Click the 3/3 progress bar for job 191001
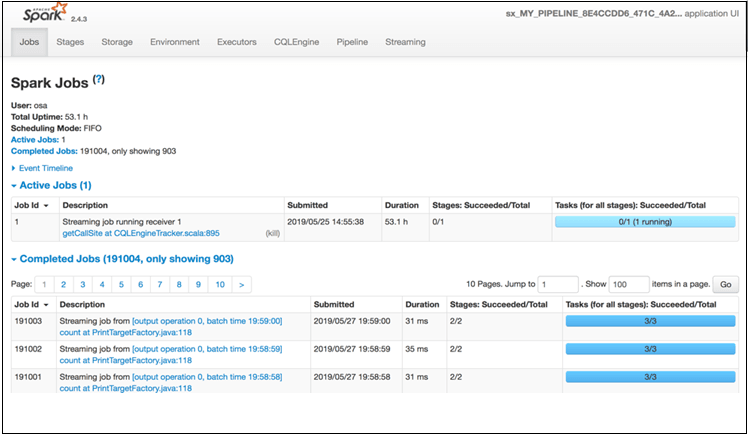Screen dimensions: 748x436 coord(650,377)
